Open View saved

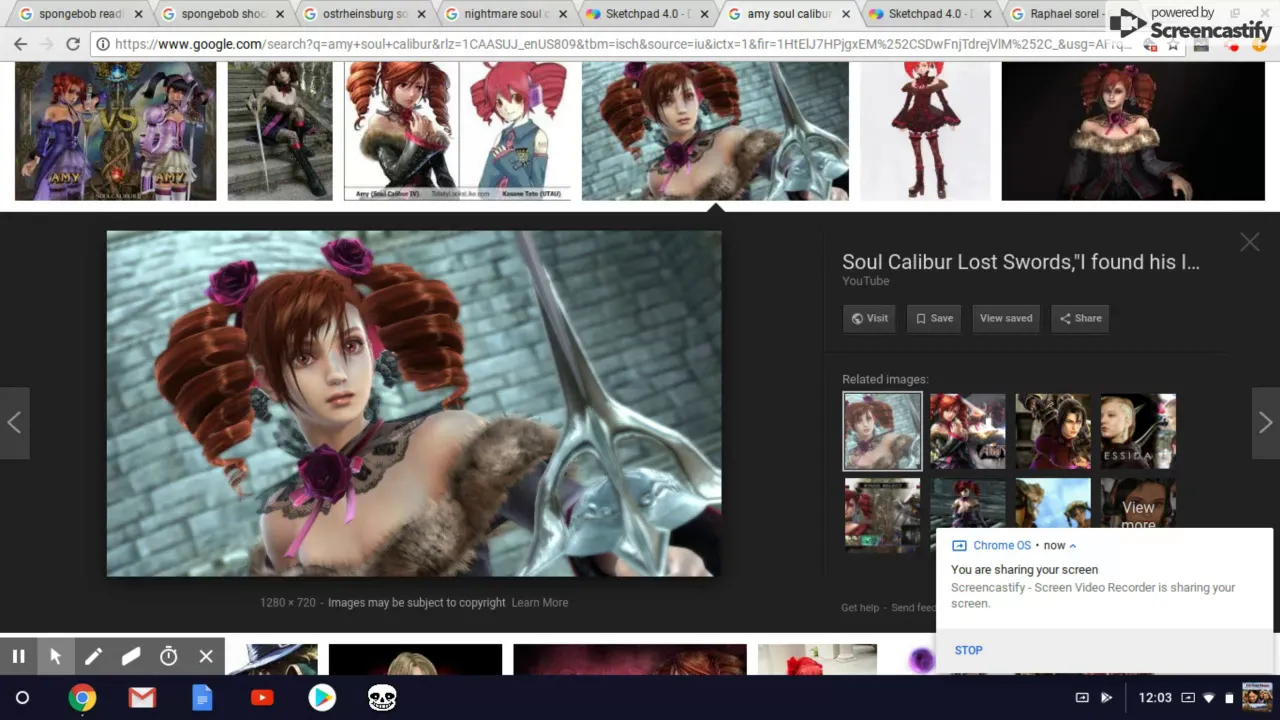pos(1005,318)
